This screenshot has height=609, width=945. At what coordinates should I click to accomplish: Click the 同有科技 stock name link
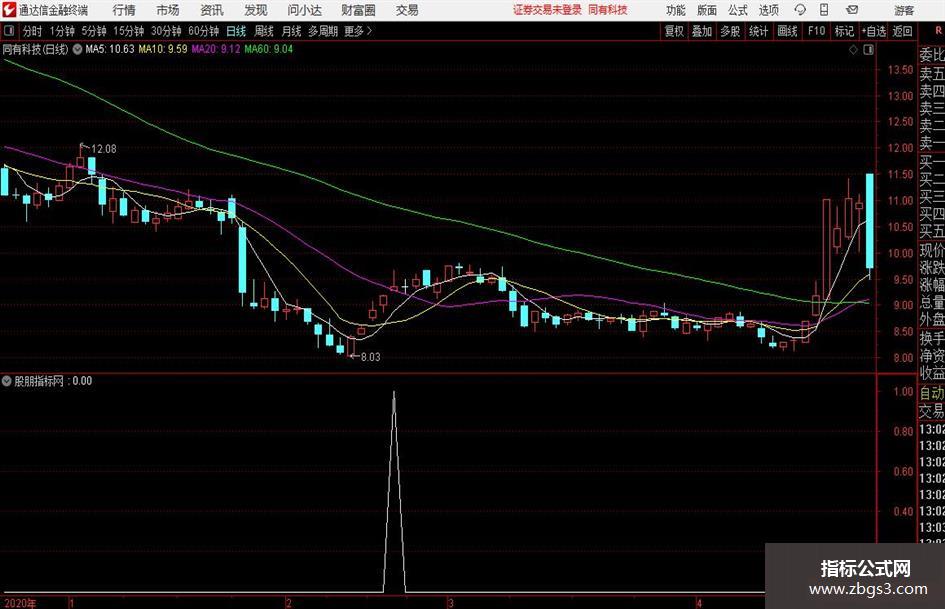(608, 10)
